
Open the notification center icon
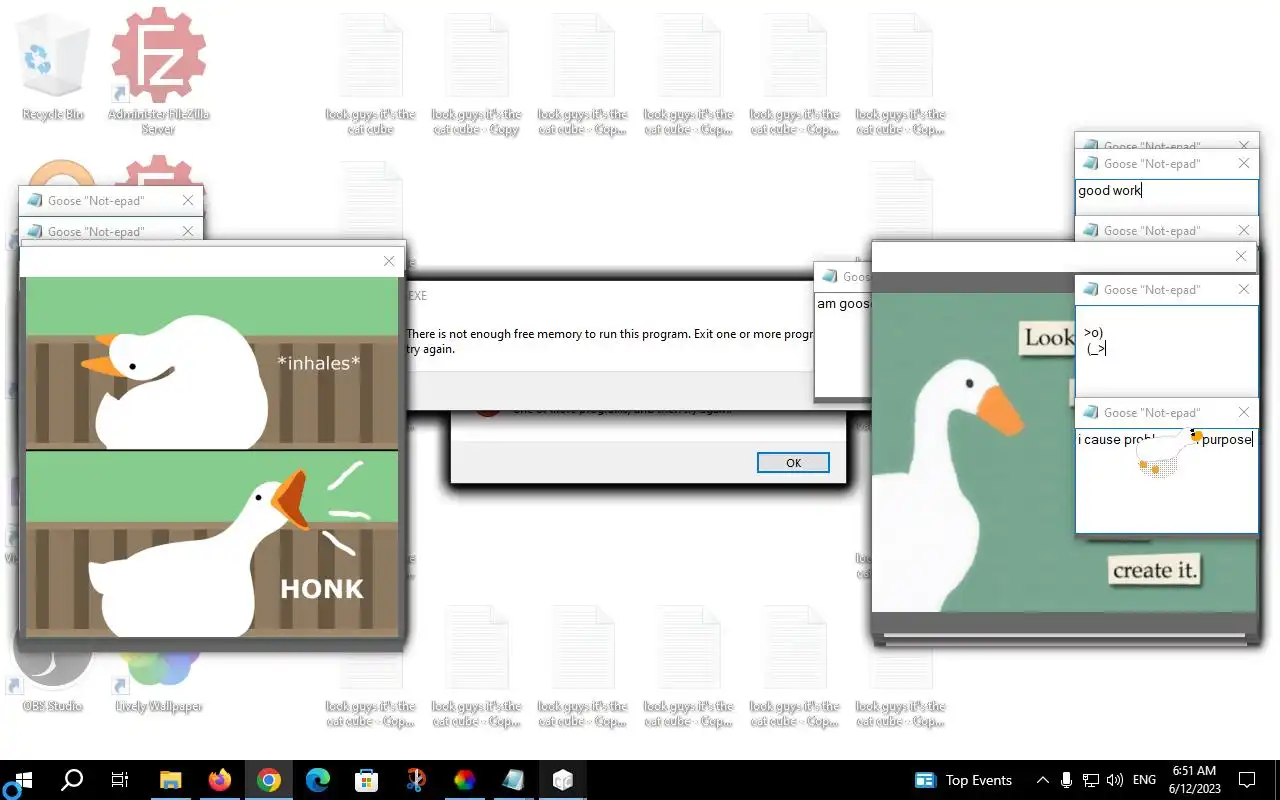tap(1247, 780)
